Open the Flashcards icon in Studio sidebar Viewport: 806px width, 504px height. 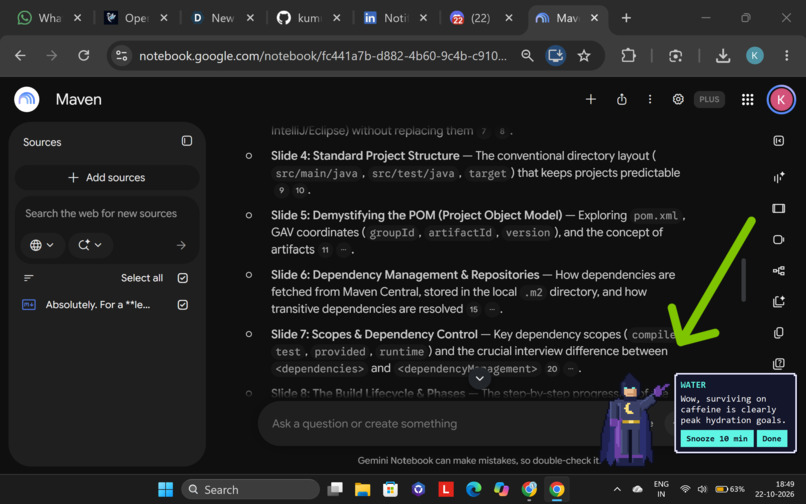coord(778,333)
